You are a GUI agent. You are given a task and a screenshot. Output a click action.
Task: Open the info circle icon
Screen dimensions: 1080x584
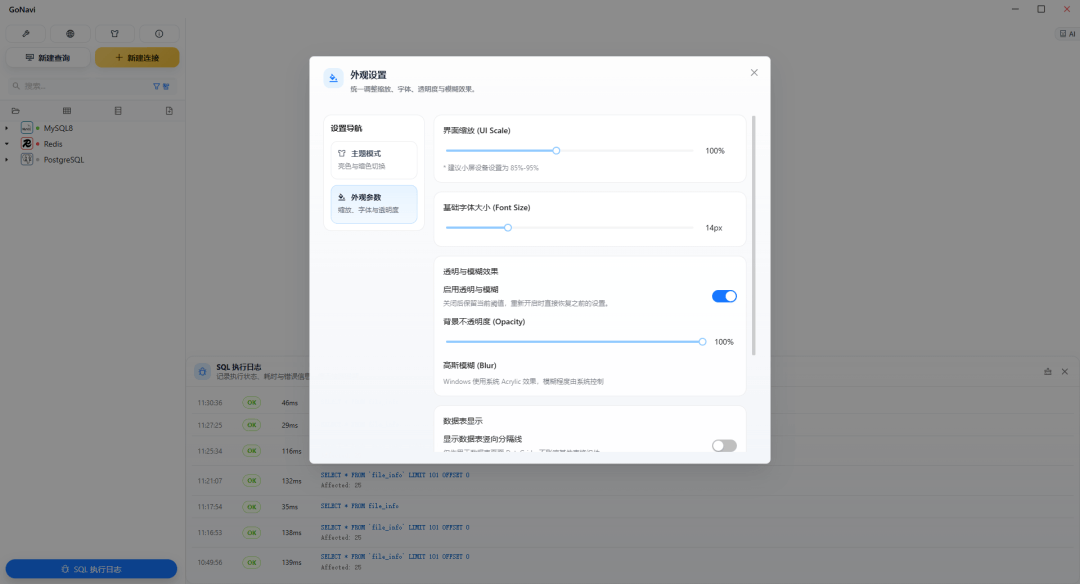click(159, 34)
